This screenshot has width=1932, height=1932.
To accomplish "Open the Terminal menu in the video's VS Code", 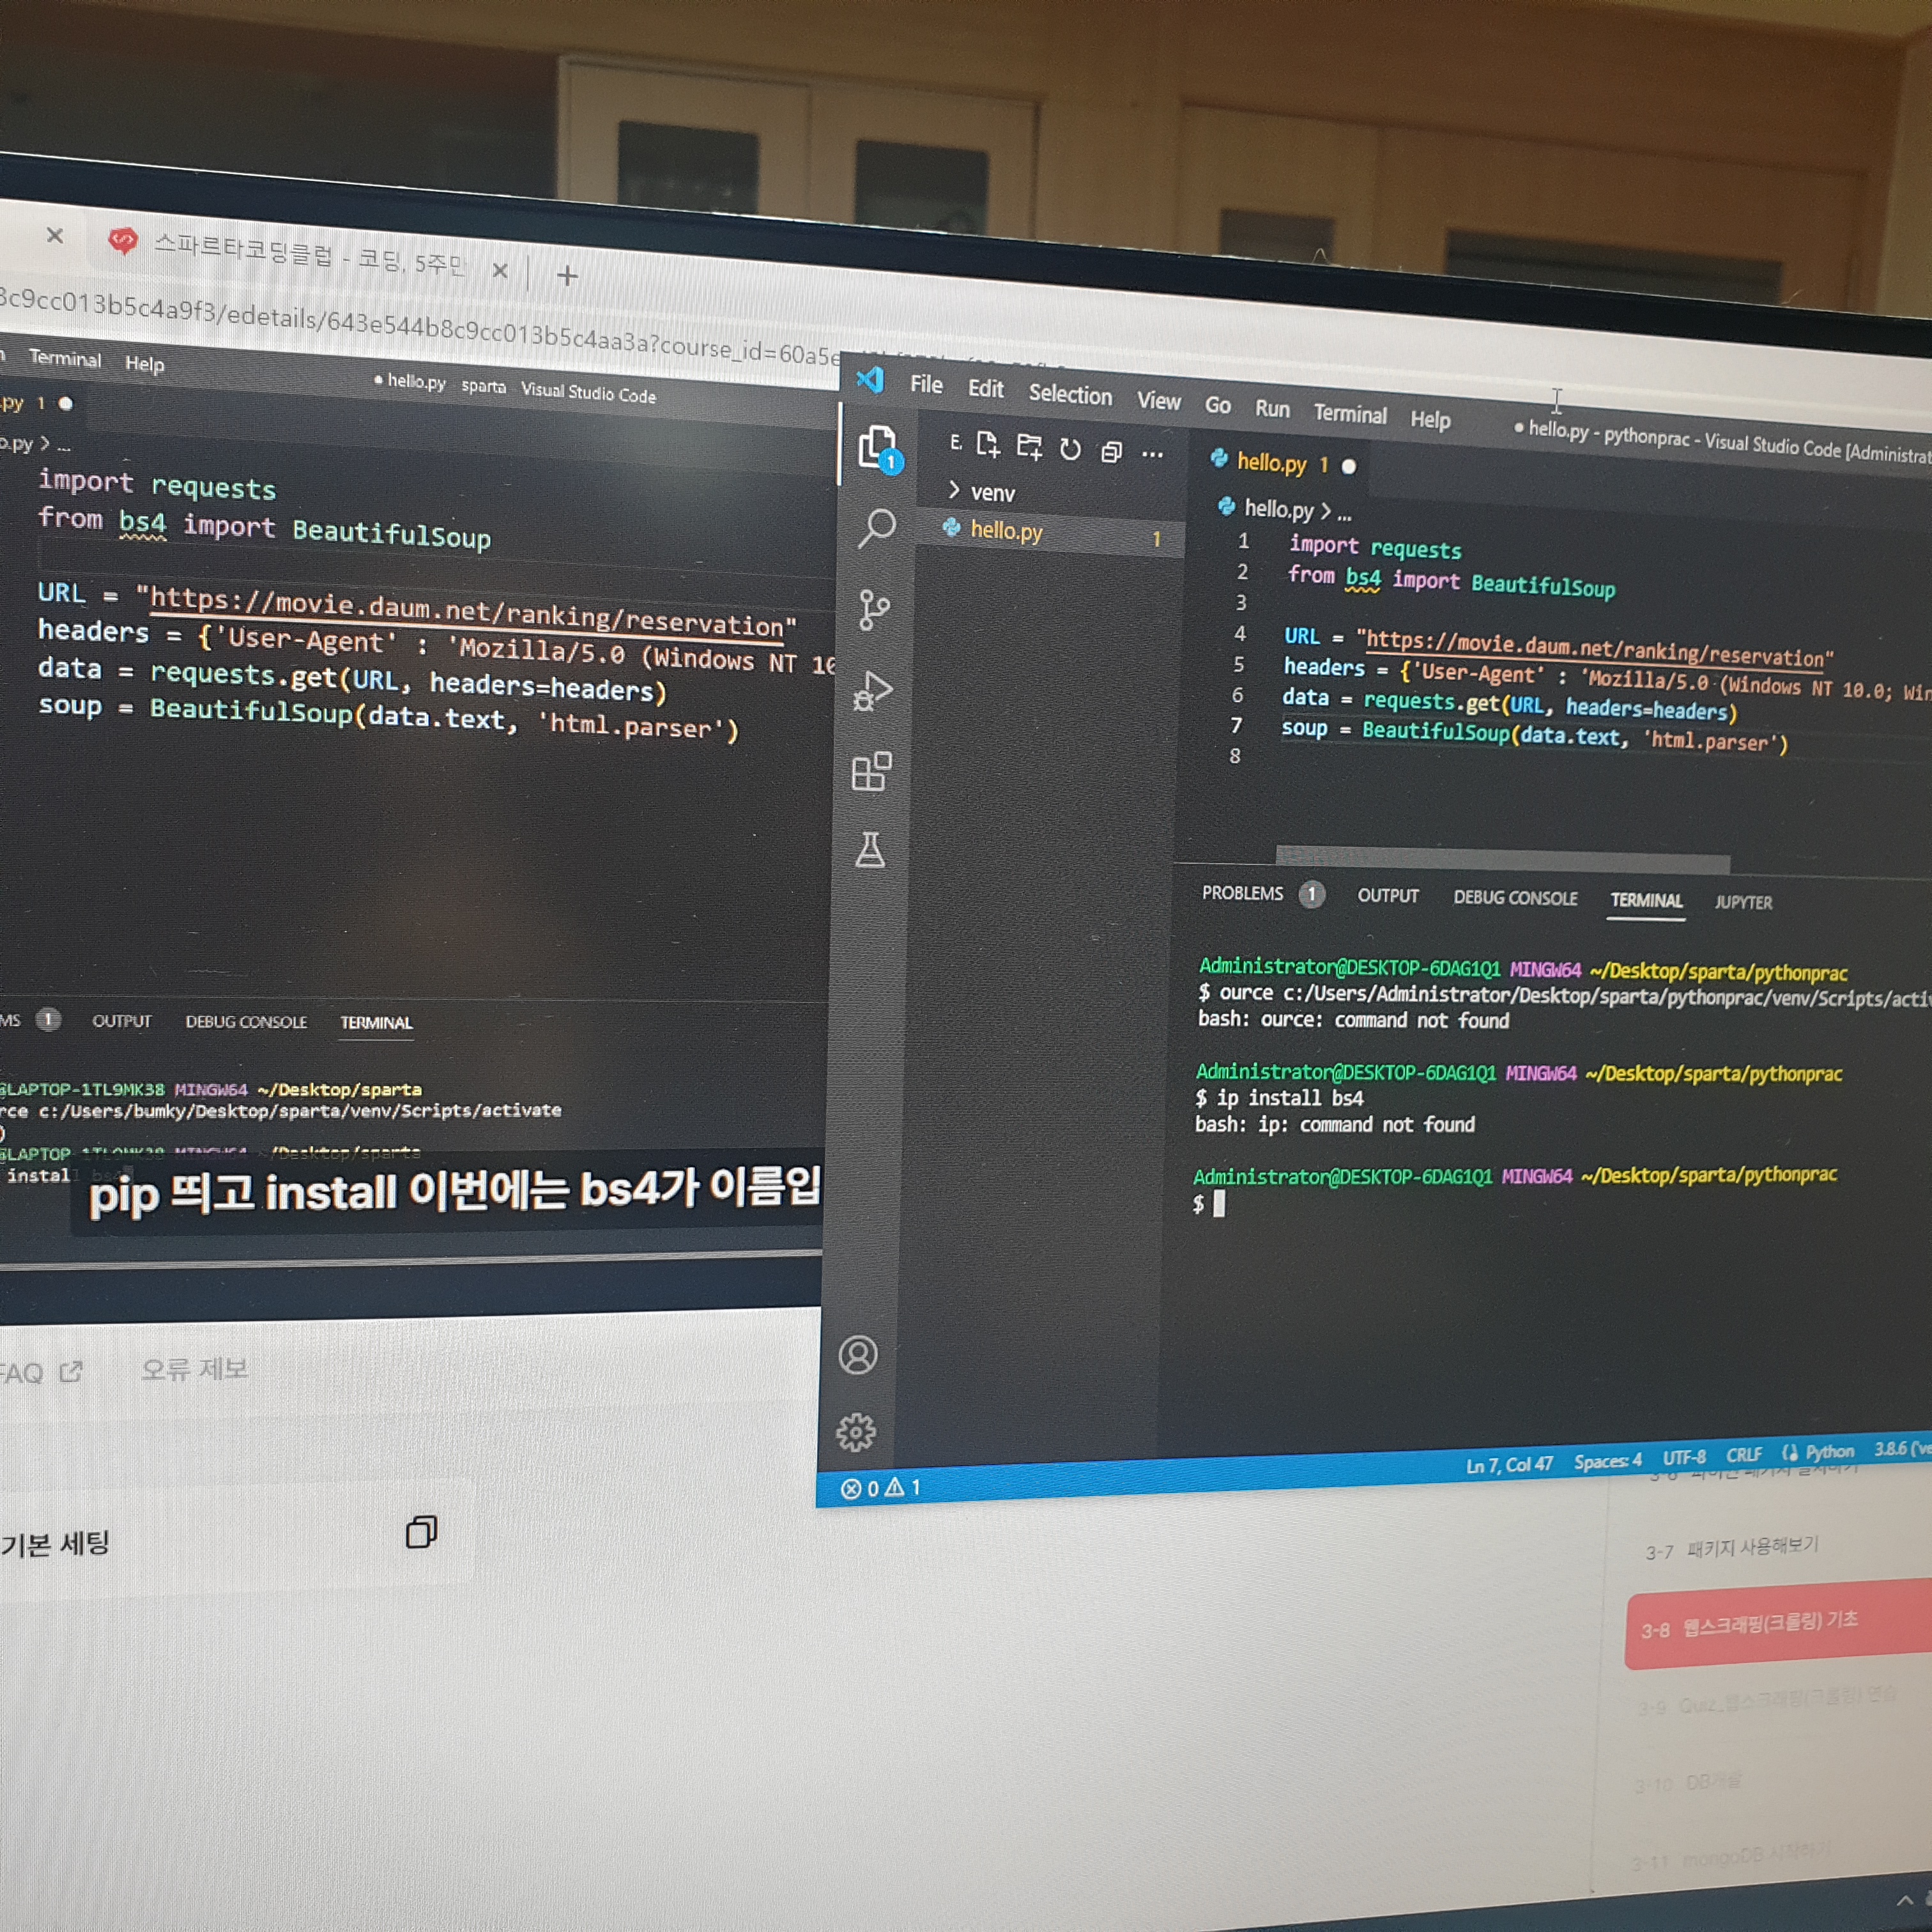I will pyautogui.click(x=65, y=358).
